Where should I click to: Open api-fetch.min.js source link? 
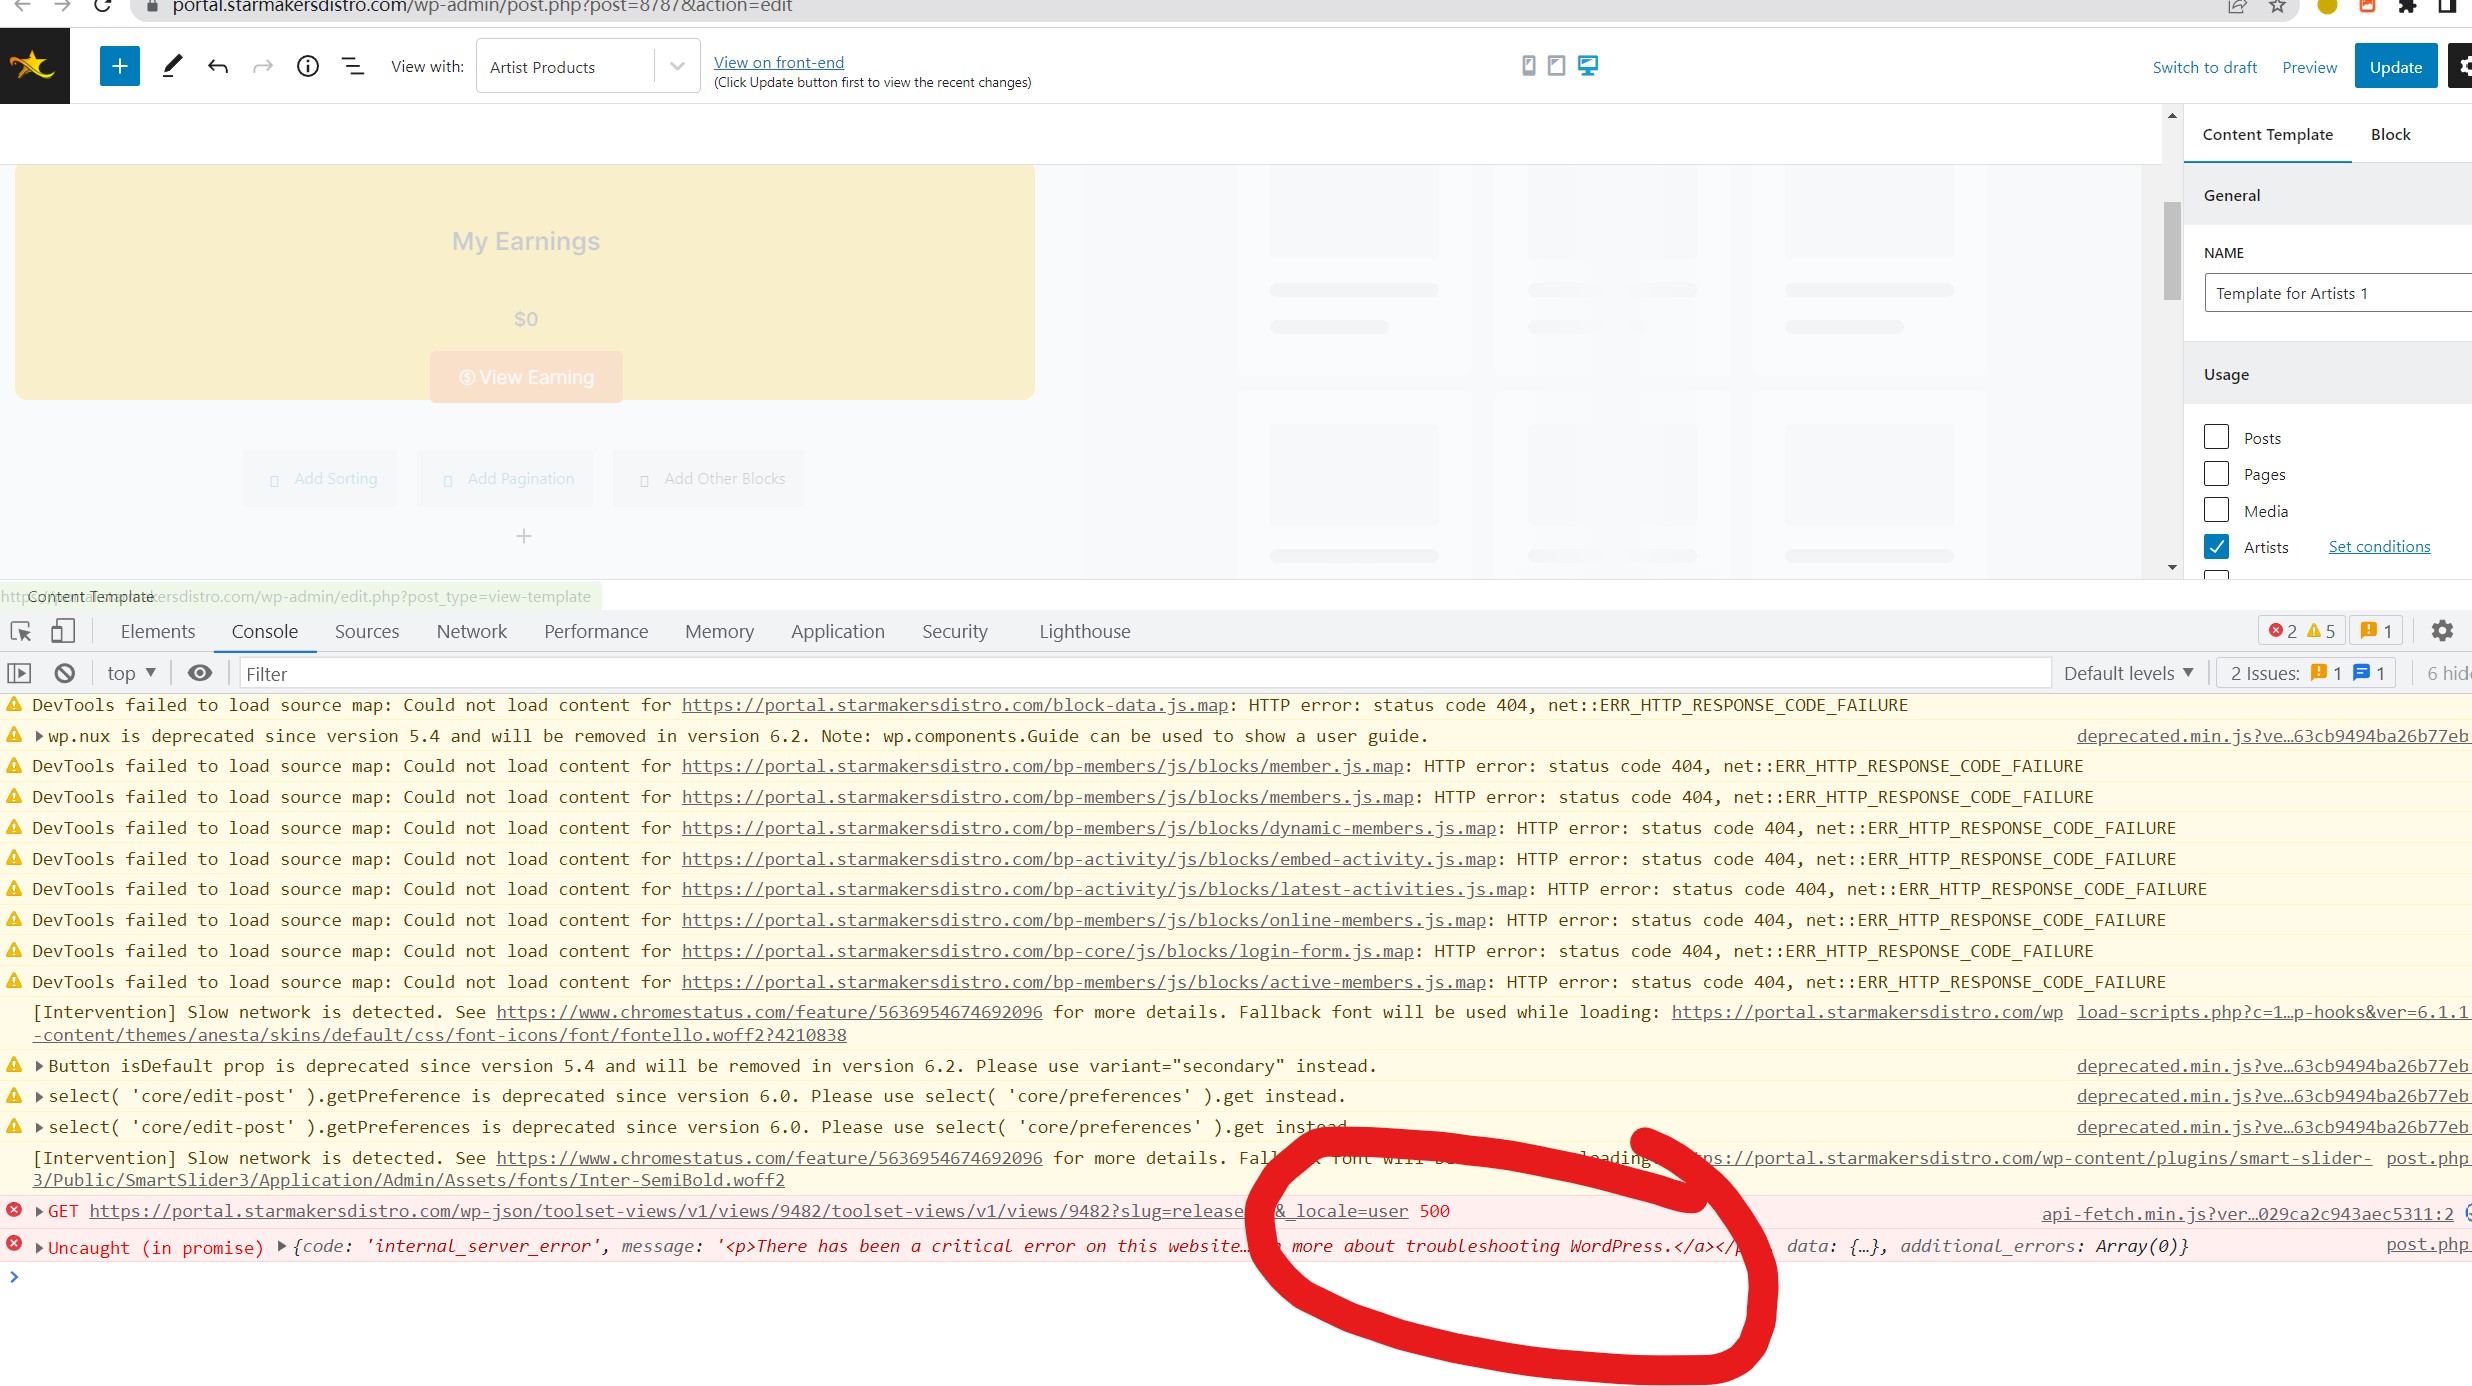tap(2247, 1213)
